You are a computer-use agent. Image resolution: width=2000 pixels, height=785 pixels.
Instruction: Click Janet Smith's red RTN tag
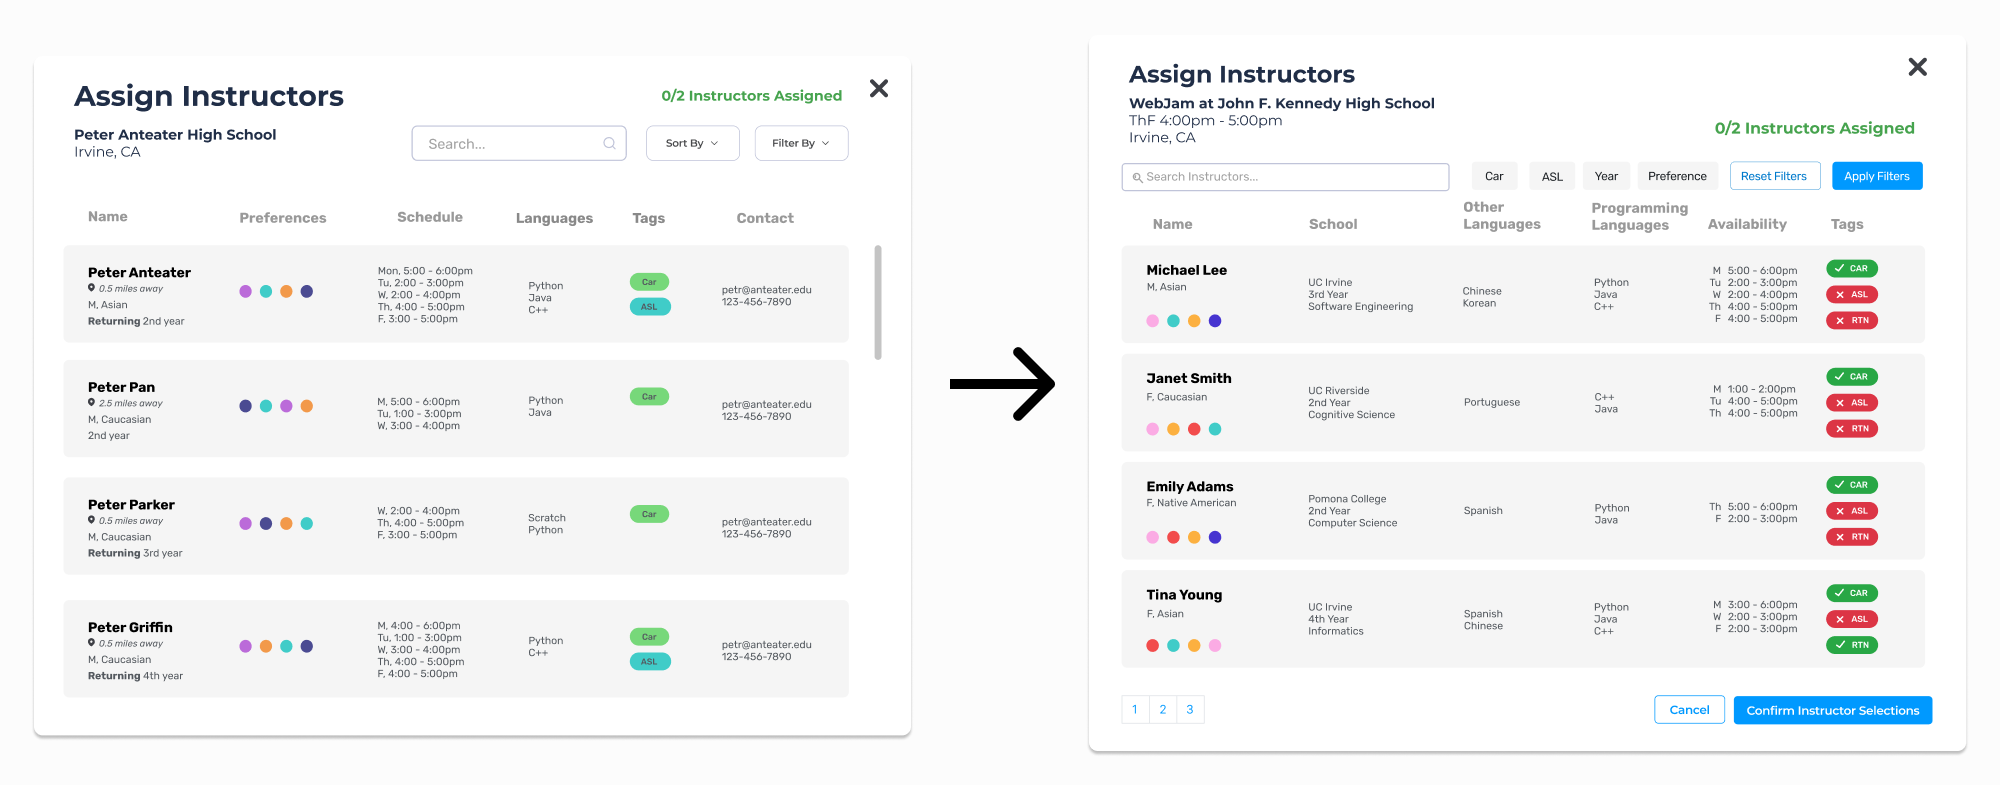coord(1852,428)
